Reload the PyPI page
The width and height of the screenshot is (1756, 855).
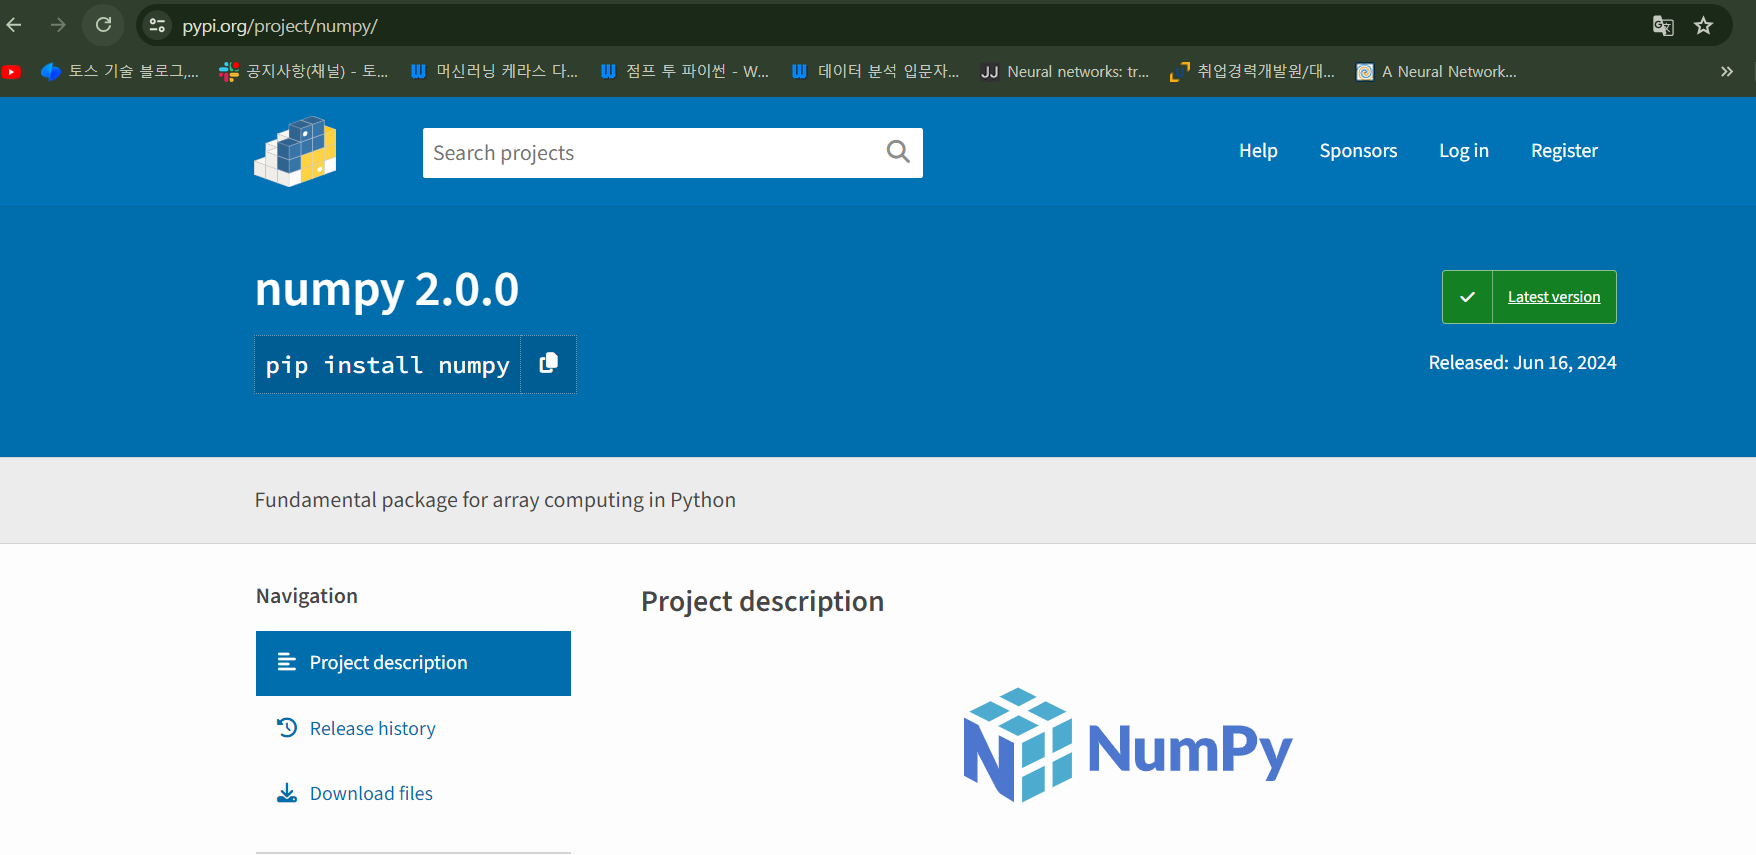[x=103, y=25]
